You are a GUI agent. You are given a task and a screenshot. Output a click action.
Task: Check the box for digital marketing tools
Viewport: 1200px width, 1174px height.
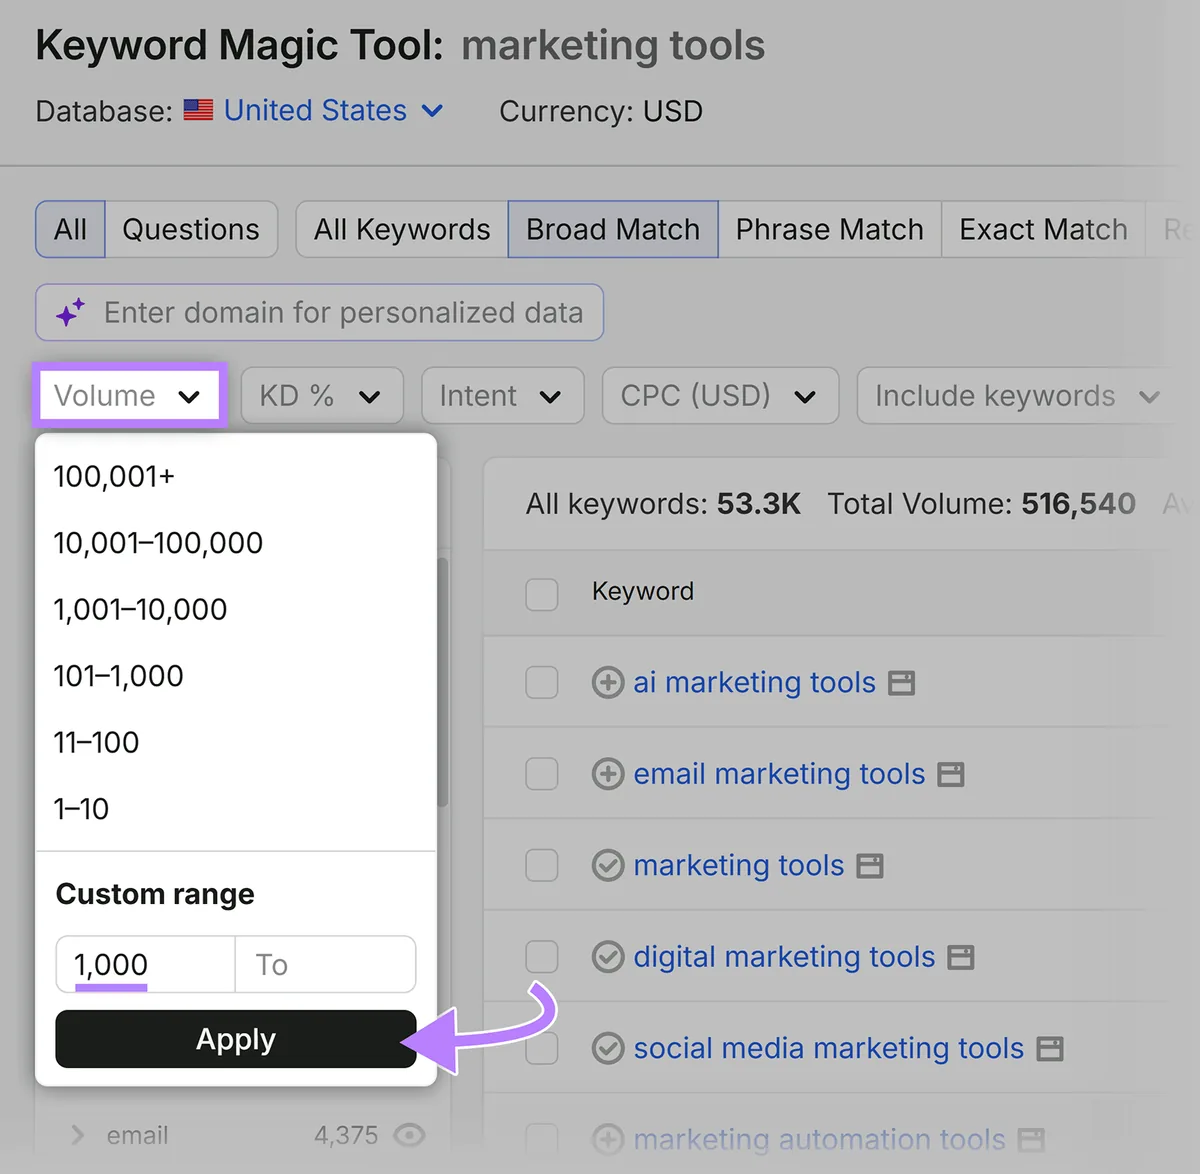(x=542, y=957)
